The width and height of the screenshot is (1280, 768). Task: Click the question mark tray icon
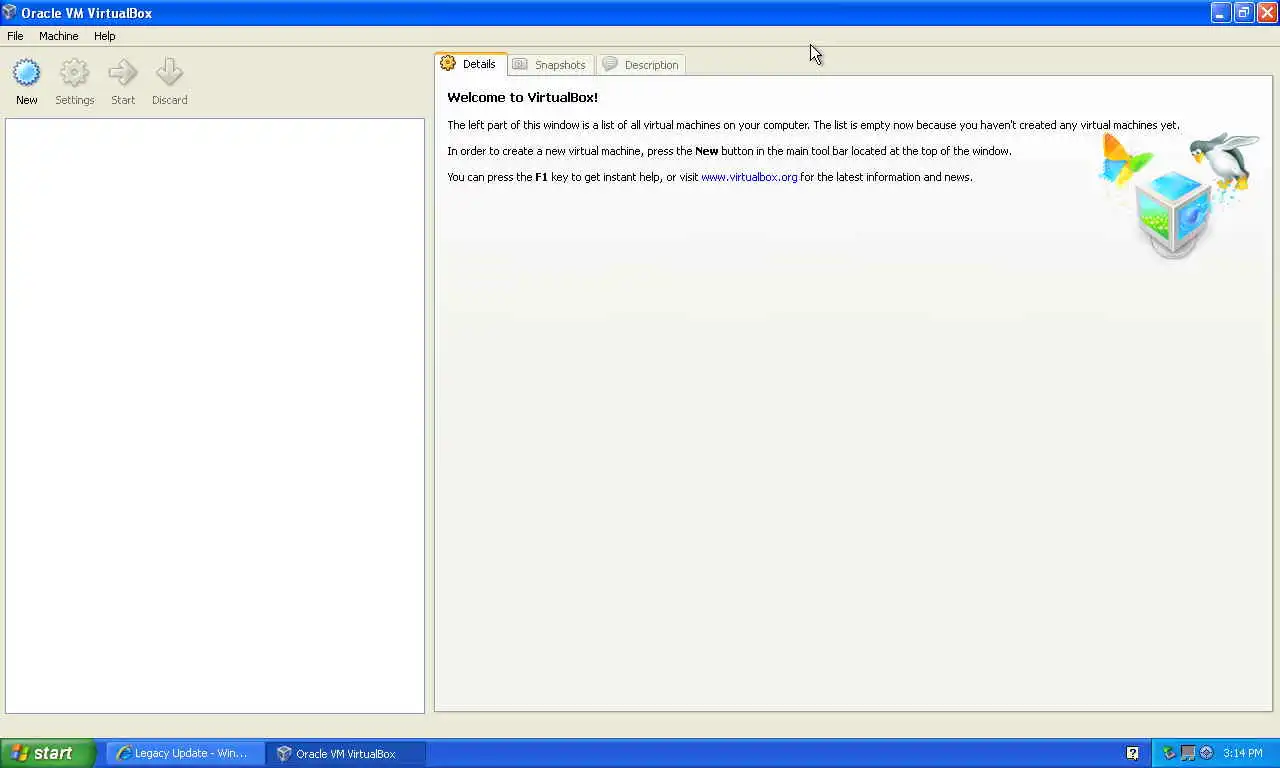(1132, 753)
